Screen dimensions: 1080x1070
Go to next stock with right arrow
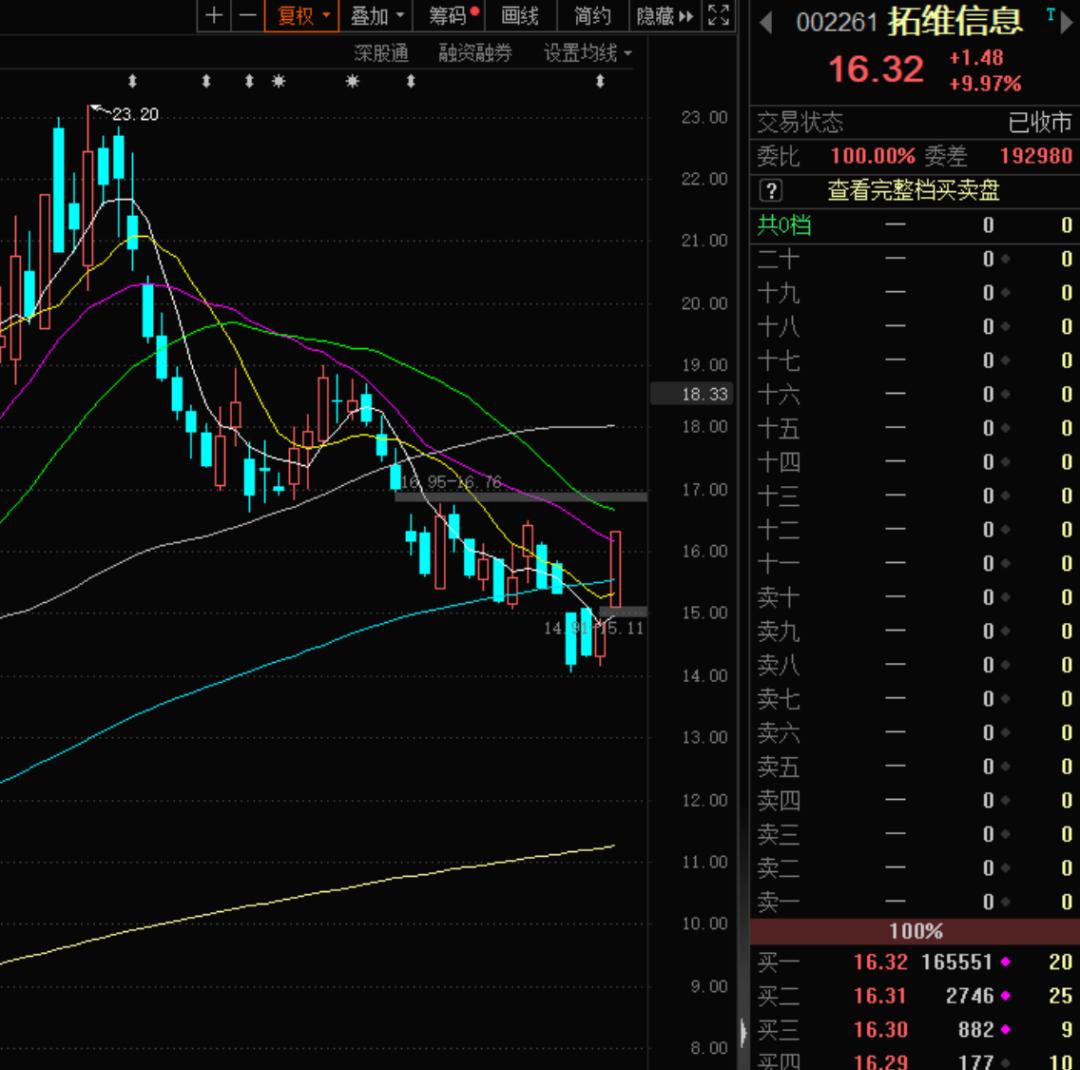1066,22
